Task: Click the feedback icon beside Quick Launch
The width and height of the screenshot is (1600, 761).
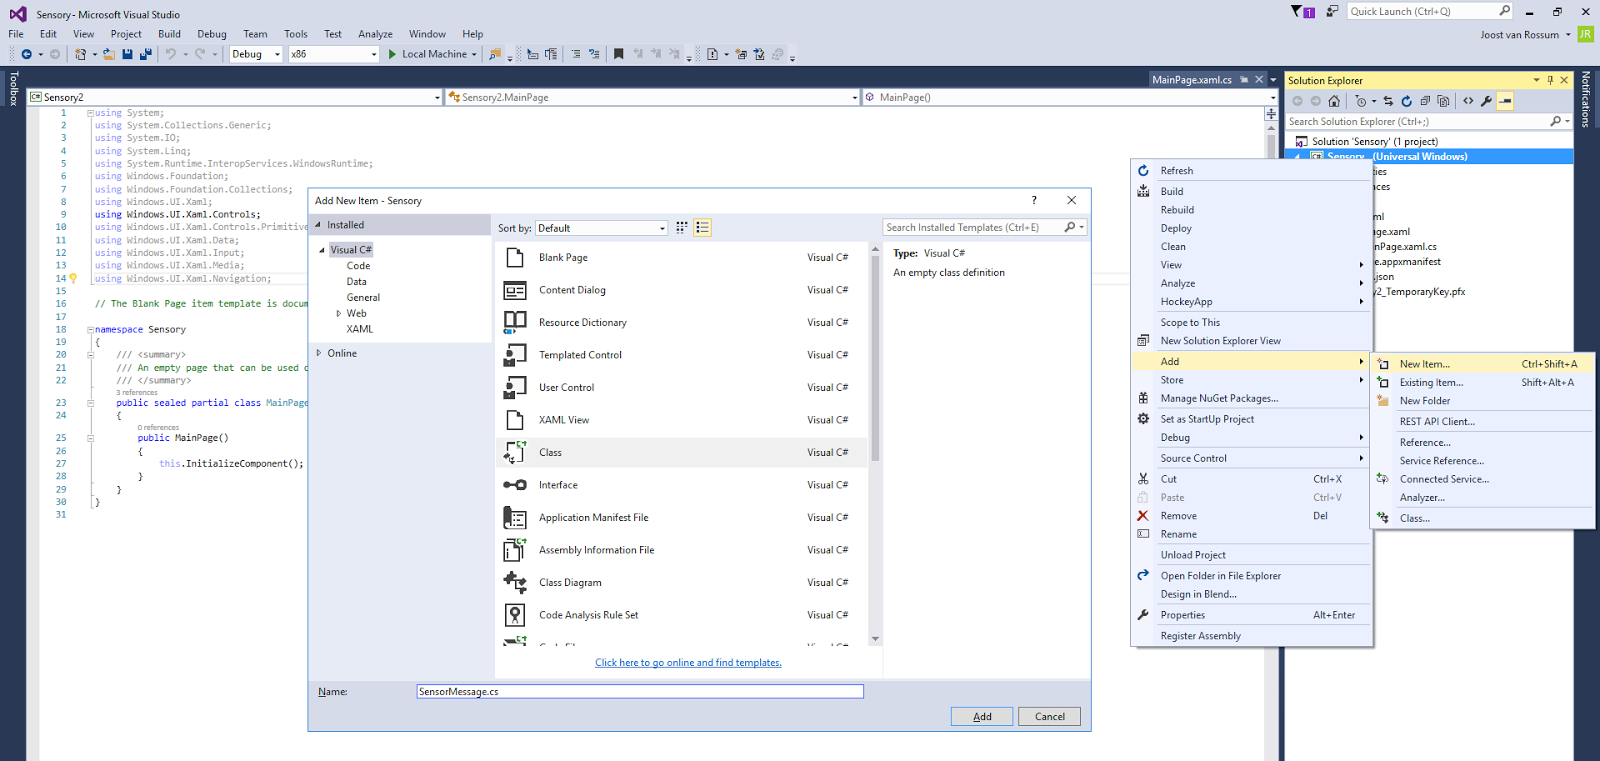Action: point(1332,11)
